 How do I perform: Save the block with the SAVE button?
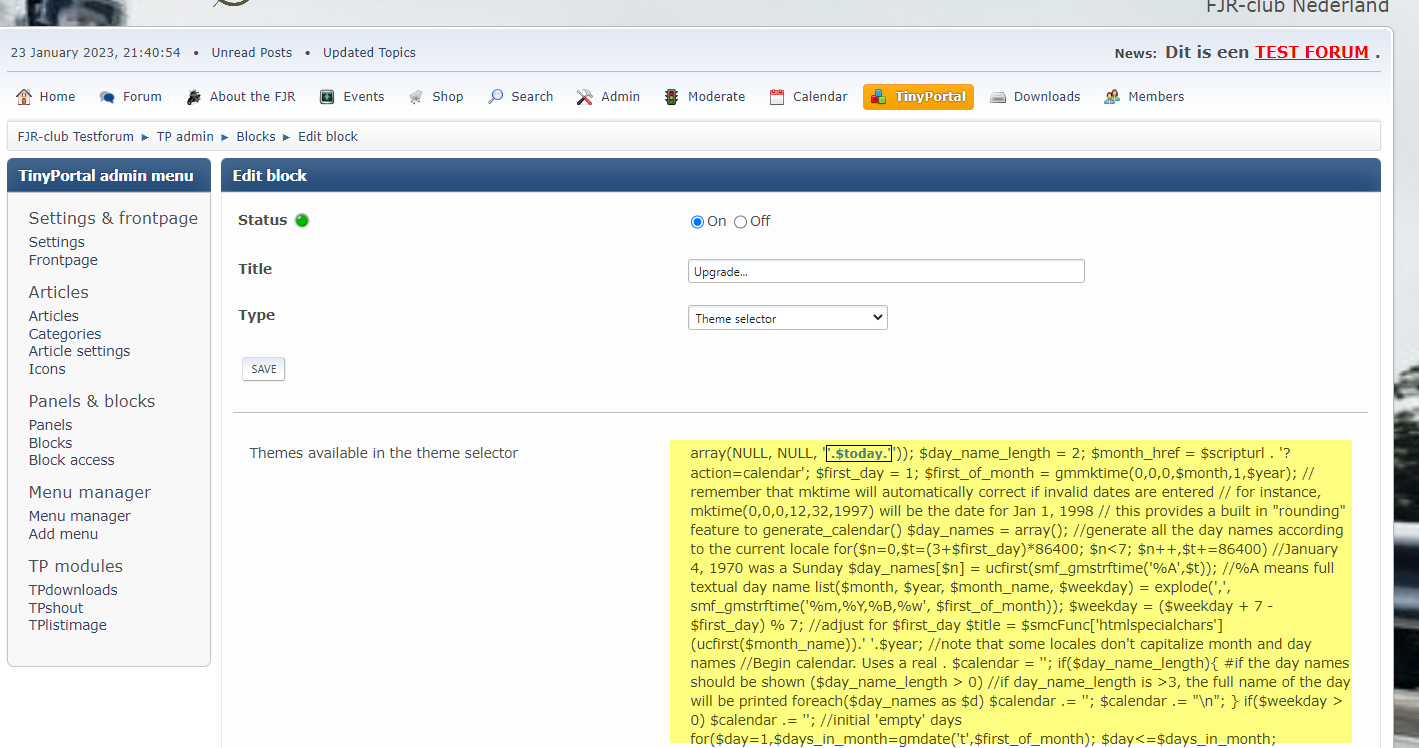click(x=263, y=368)
